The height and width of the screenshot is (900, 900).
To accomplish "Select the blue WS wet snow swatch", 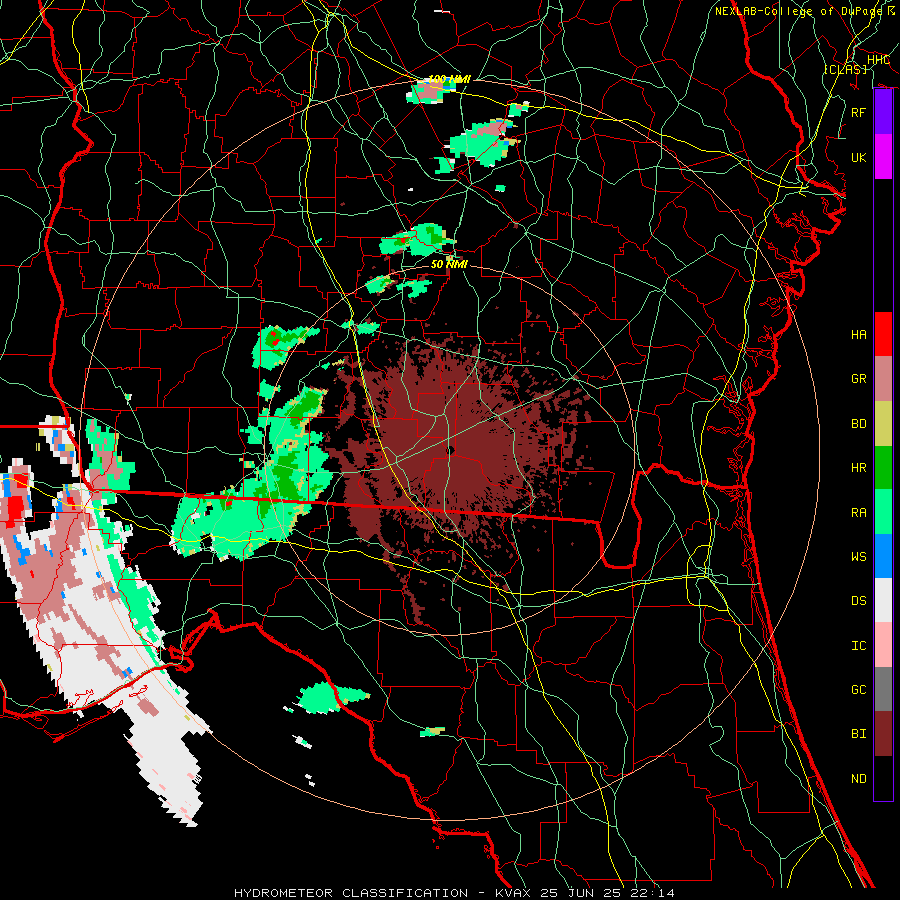I will 883,556.
